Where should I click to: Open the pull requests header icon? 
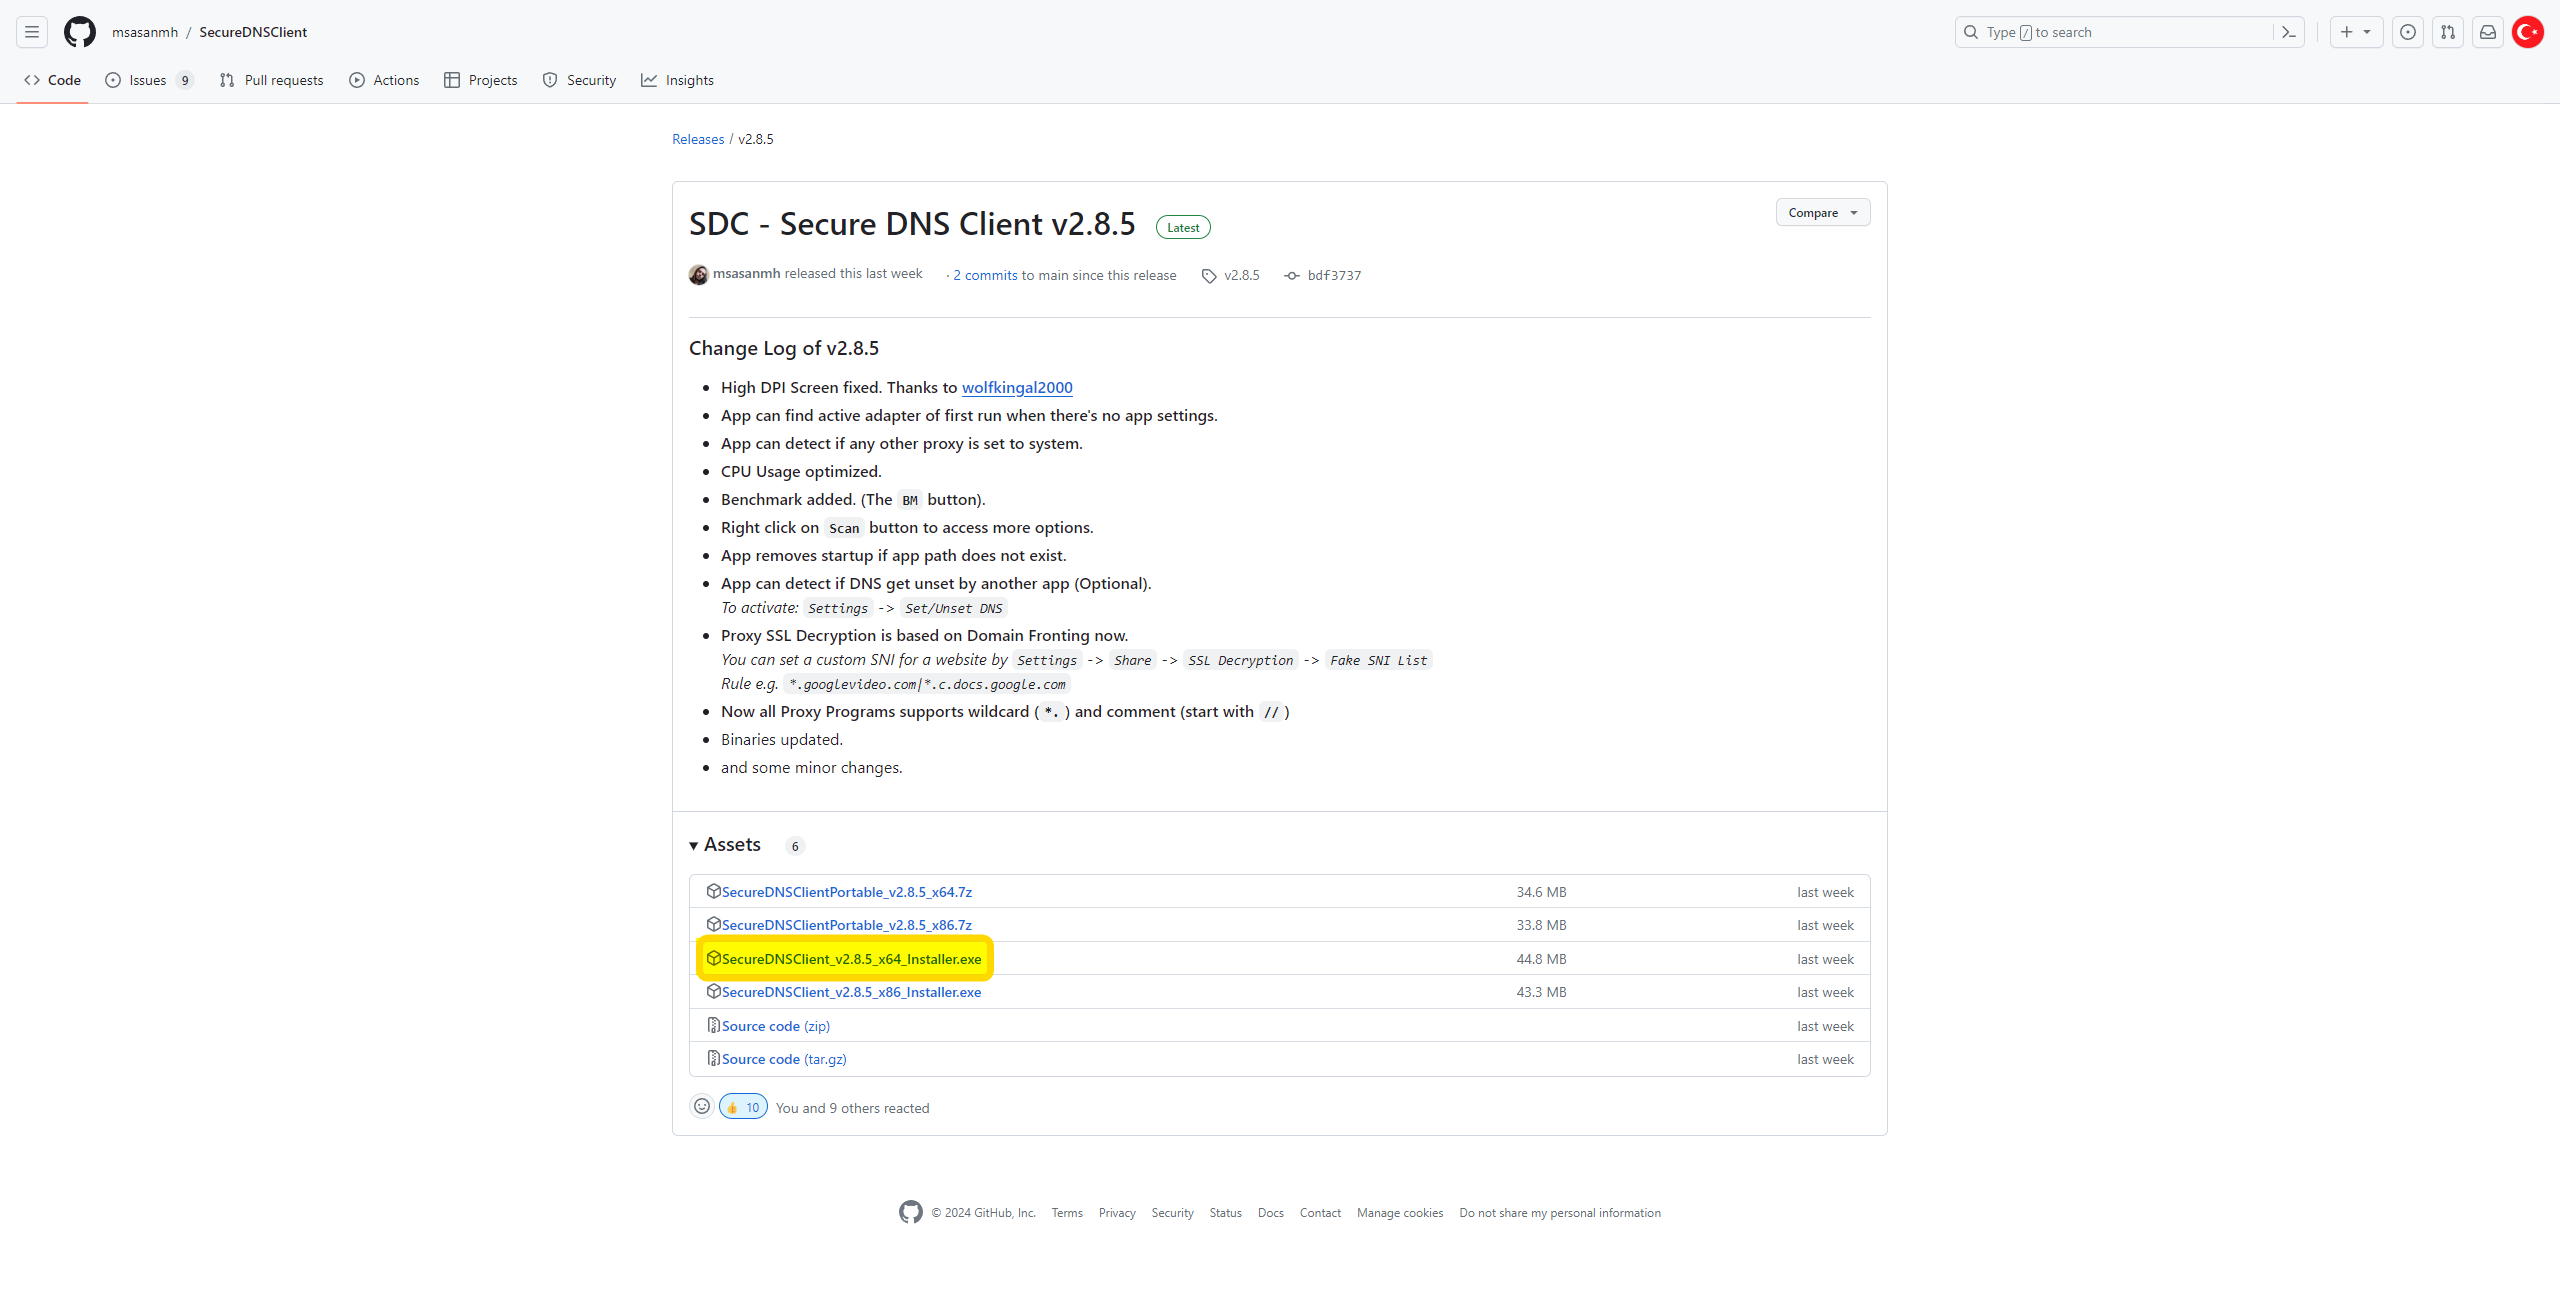click(x=2448, y=32)
